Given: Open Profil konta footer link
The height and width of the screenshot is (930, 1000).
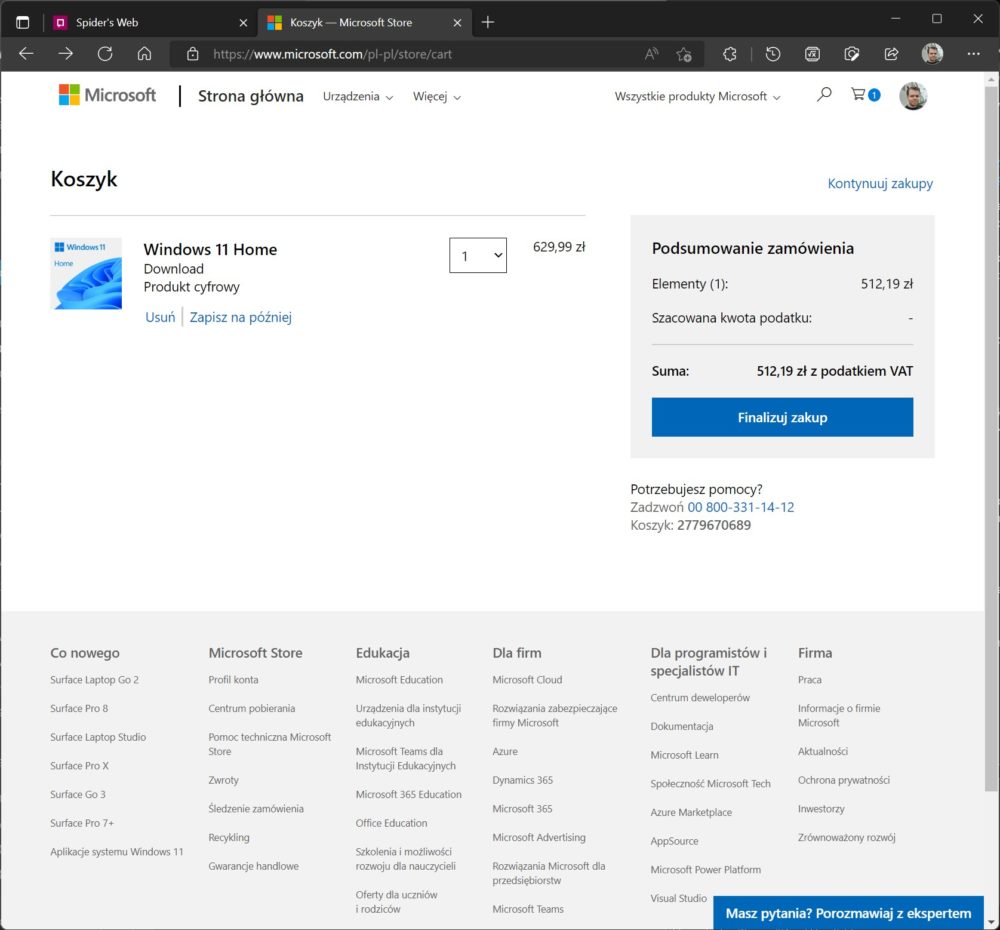Looking at the screenshot, I should tap(233, 680).
